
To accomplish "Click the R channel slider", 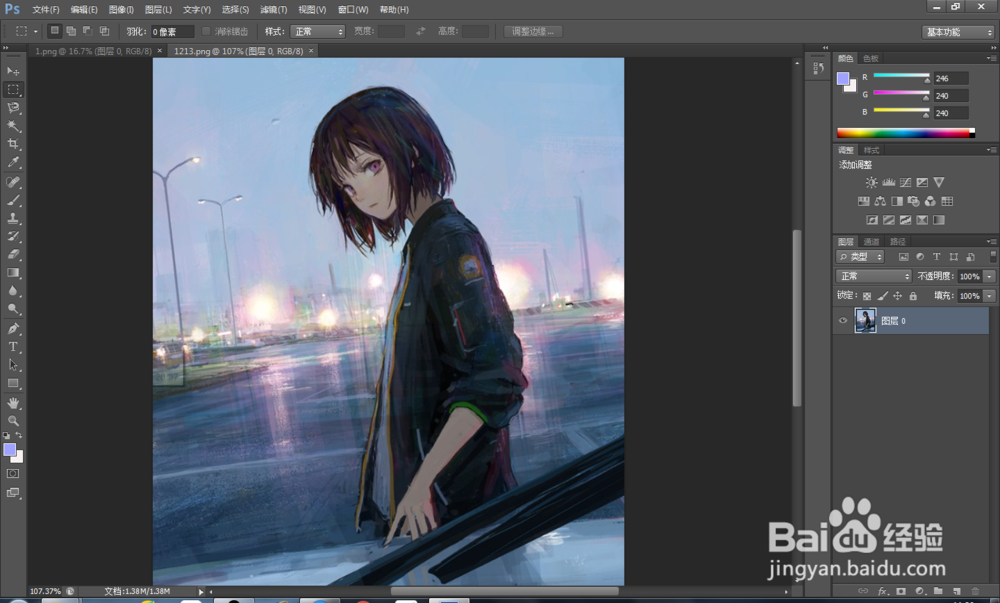I will point(901,76).
